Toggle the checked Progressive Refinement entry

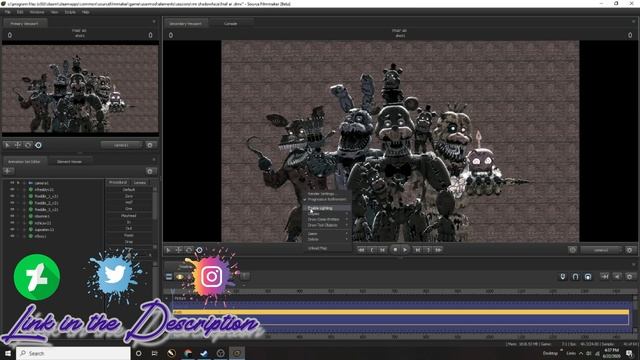coord(327,200)
